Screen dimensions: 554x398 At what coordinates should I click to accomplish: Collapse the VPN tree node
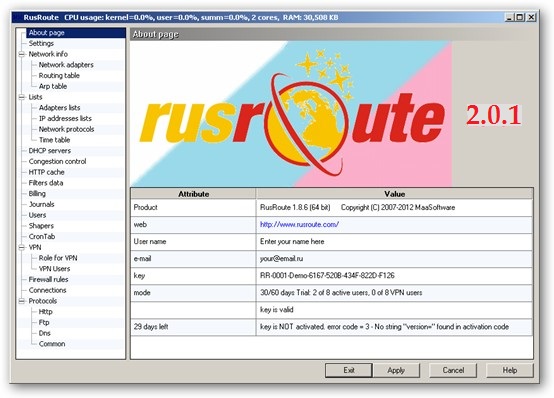[22, 247]
